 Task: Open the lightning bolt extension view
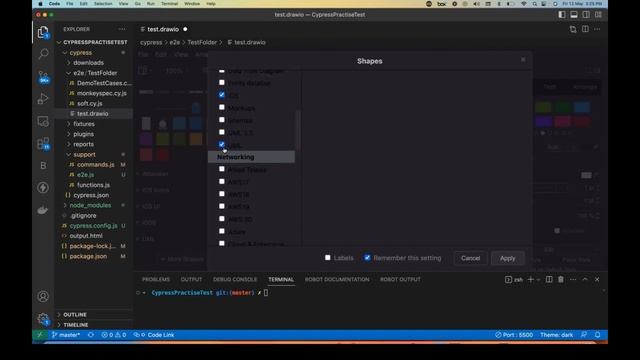click(43, 188)
